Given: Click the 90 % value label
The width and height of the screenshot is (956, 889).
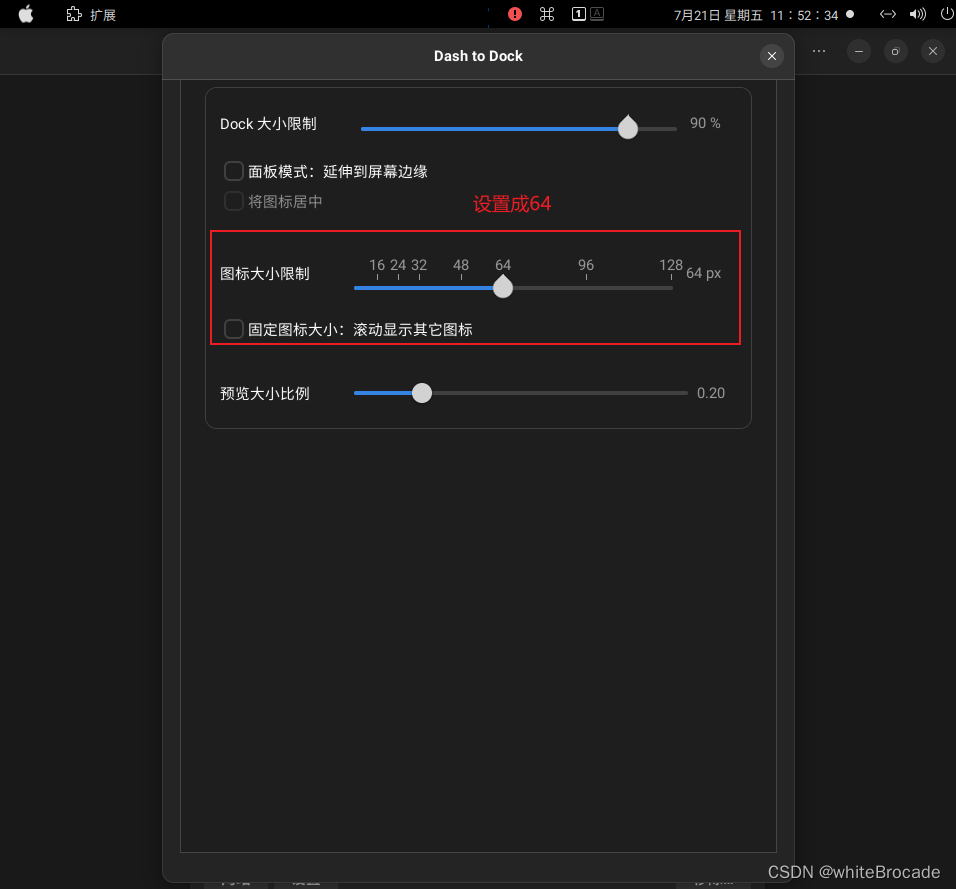Looking at the screenshot, I should [705, 123].
